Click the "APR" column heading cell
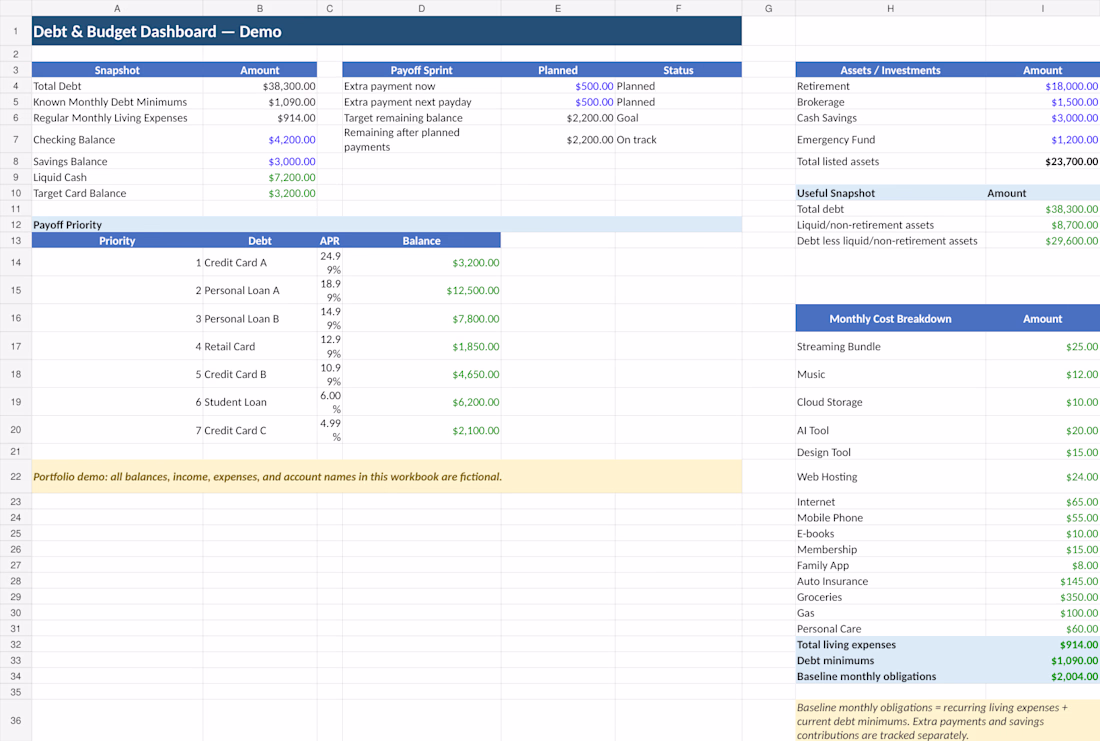Viewport: 1100px width, 741px height. (330, 241)
